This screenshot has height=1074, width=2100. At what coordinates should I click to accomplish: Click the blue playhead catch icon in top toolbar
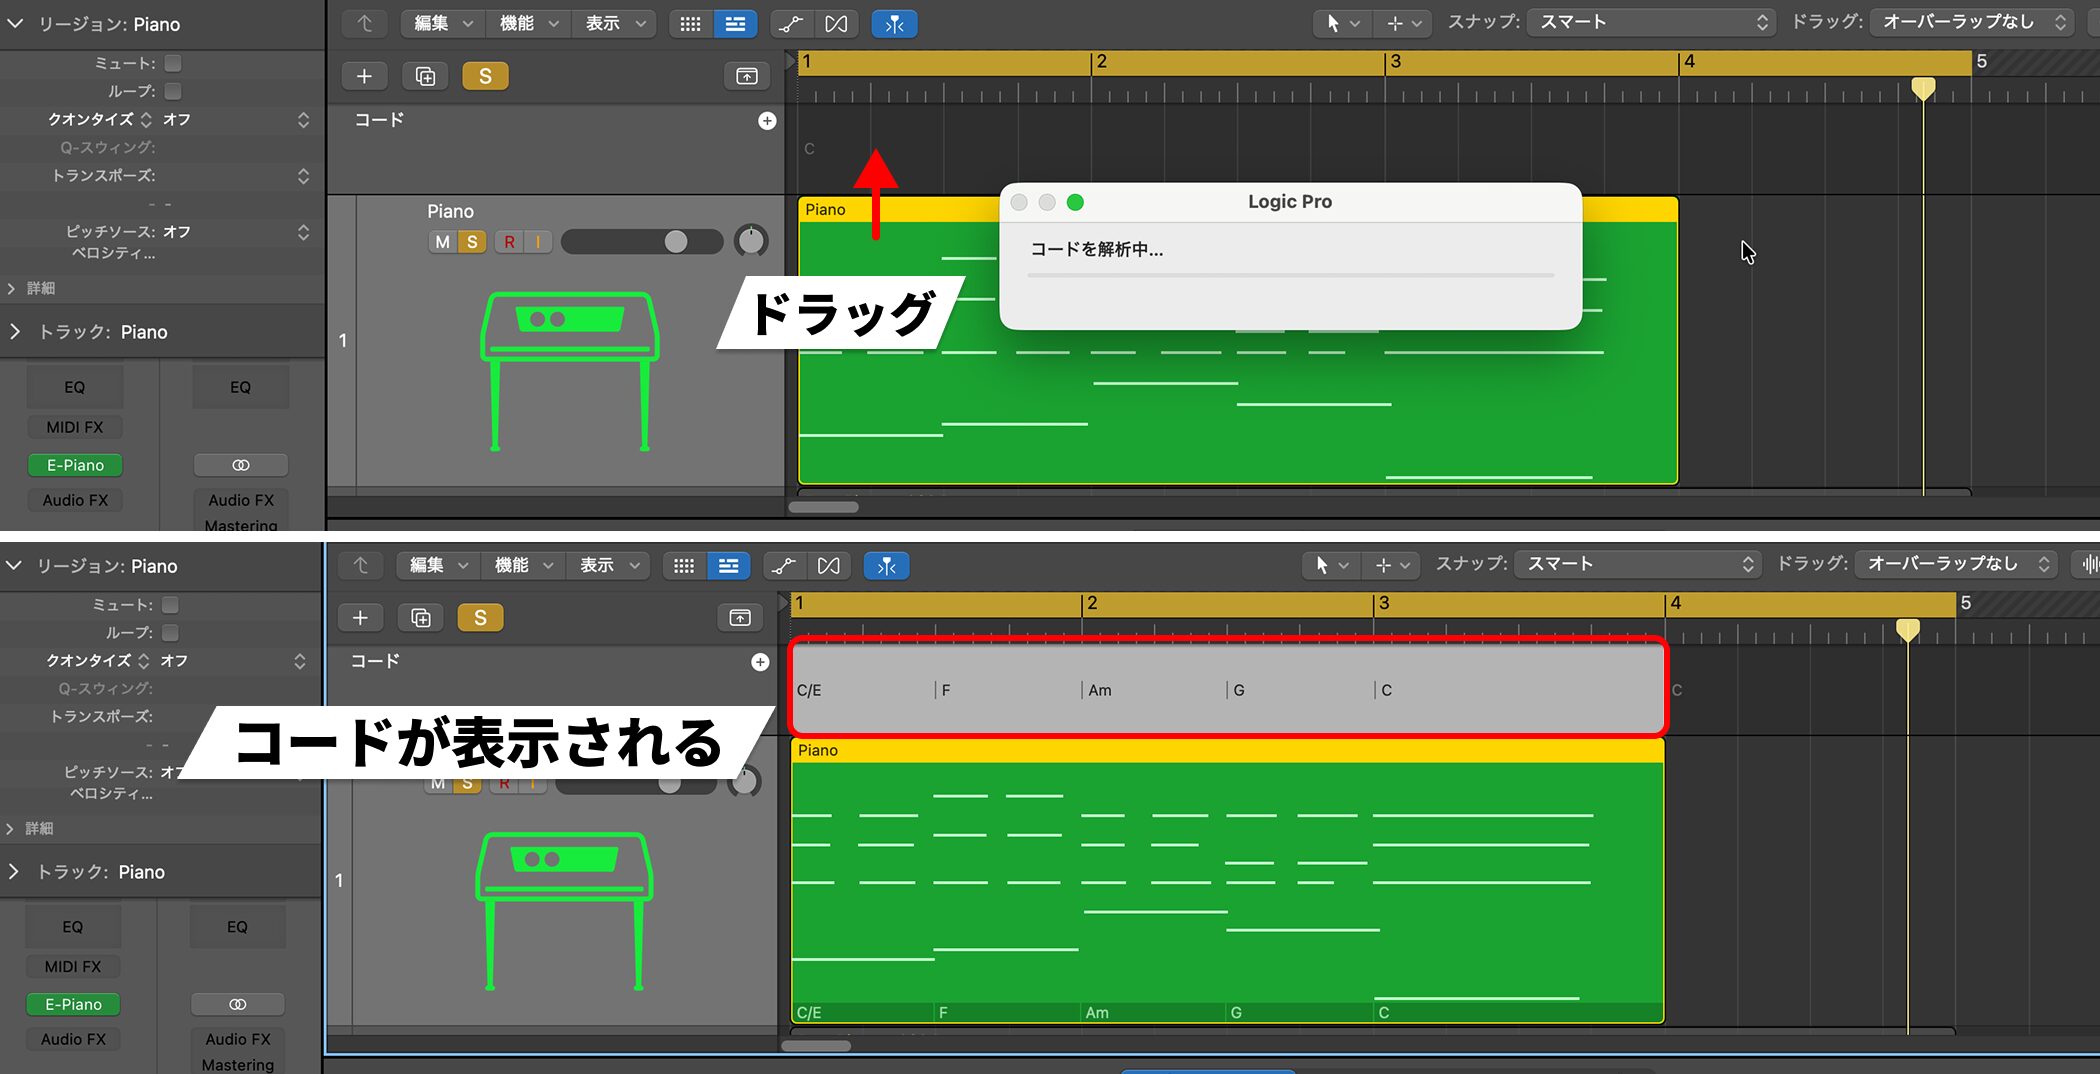[894, 23]
